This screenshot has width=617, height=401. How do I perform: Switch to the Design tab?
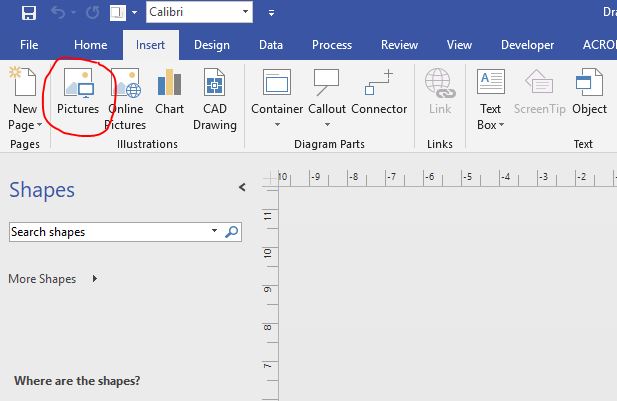212,45
